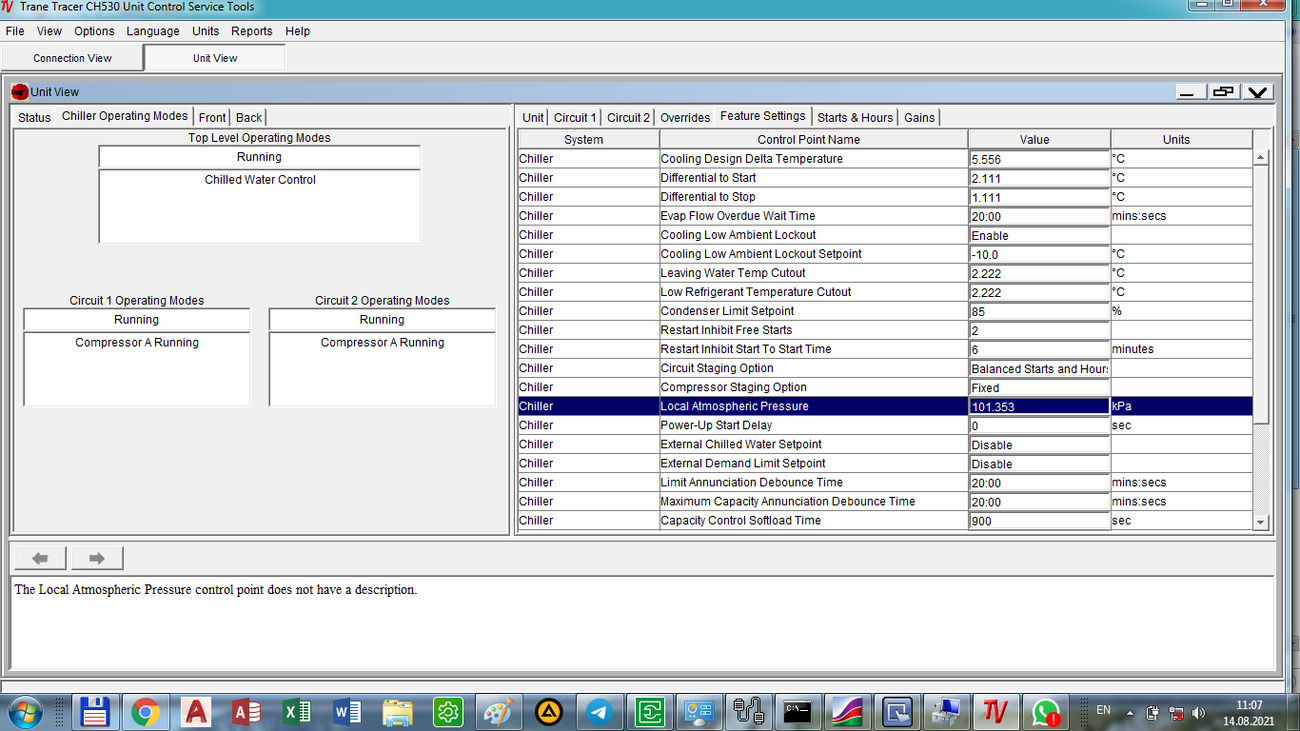This screenshot has width=1300, height=731.
Task: Open the Language menu
Action: click(153, 31)
